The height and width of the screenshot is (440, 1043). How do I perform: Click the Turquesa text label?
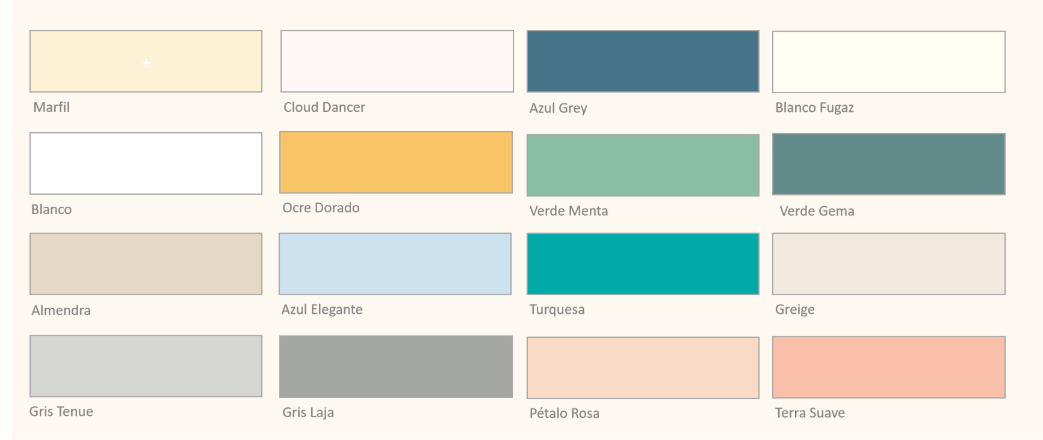tap(557, 310)
